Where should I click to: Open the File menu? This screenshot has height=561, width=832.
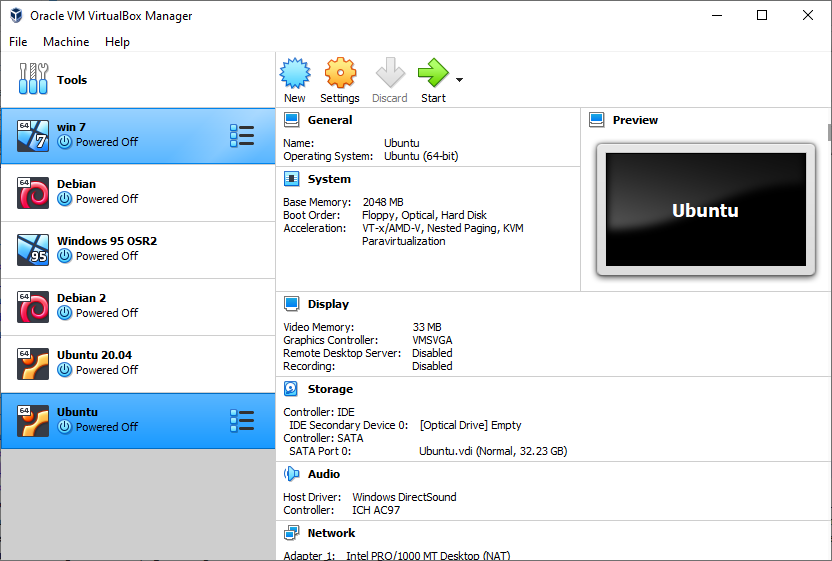click(x=18, y=42)
